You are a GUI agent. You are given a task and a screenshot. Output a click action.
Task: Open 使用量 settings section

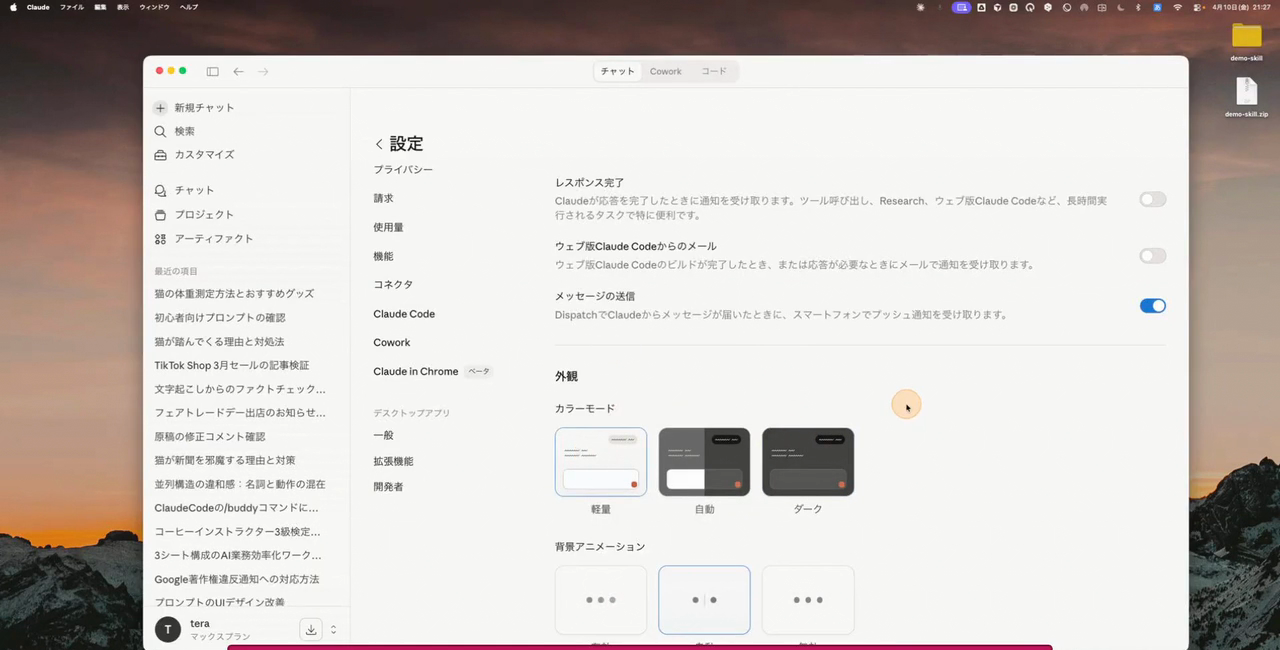pyautogui.click(x=388, y=227)
